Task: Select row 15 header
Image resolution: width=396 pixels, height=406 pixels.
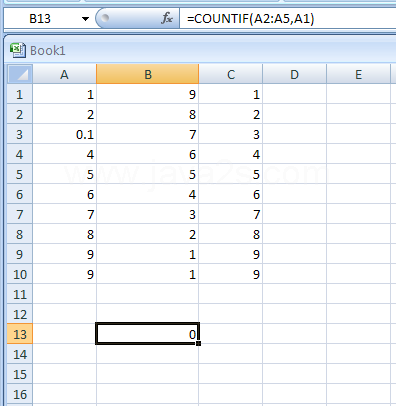Action: pyautogui.click(x=20, y=374)
